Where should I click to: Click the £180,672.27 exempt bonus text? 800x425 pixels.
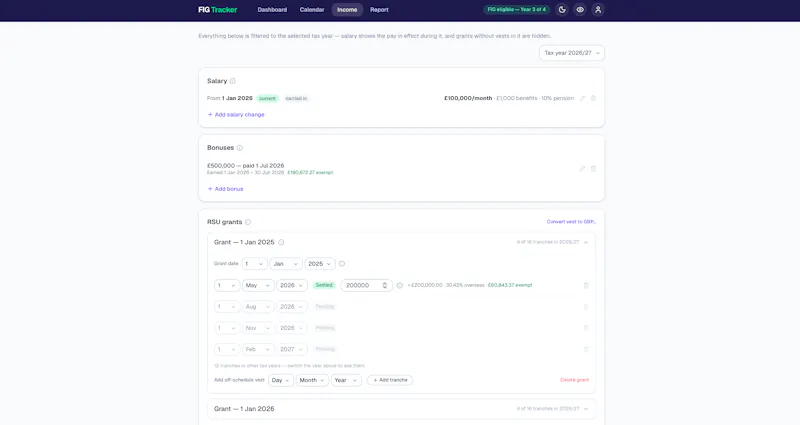pos(310,172)
